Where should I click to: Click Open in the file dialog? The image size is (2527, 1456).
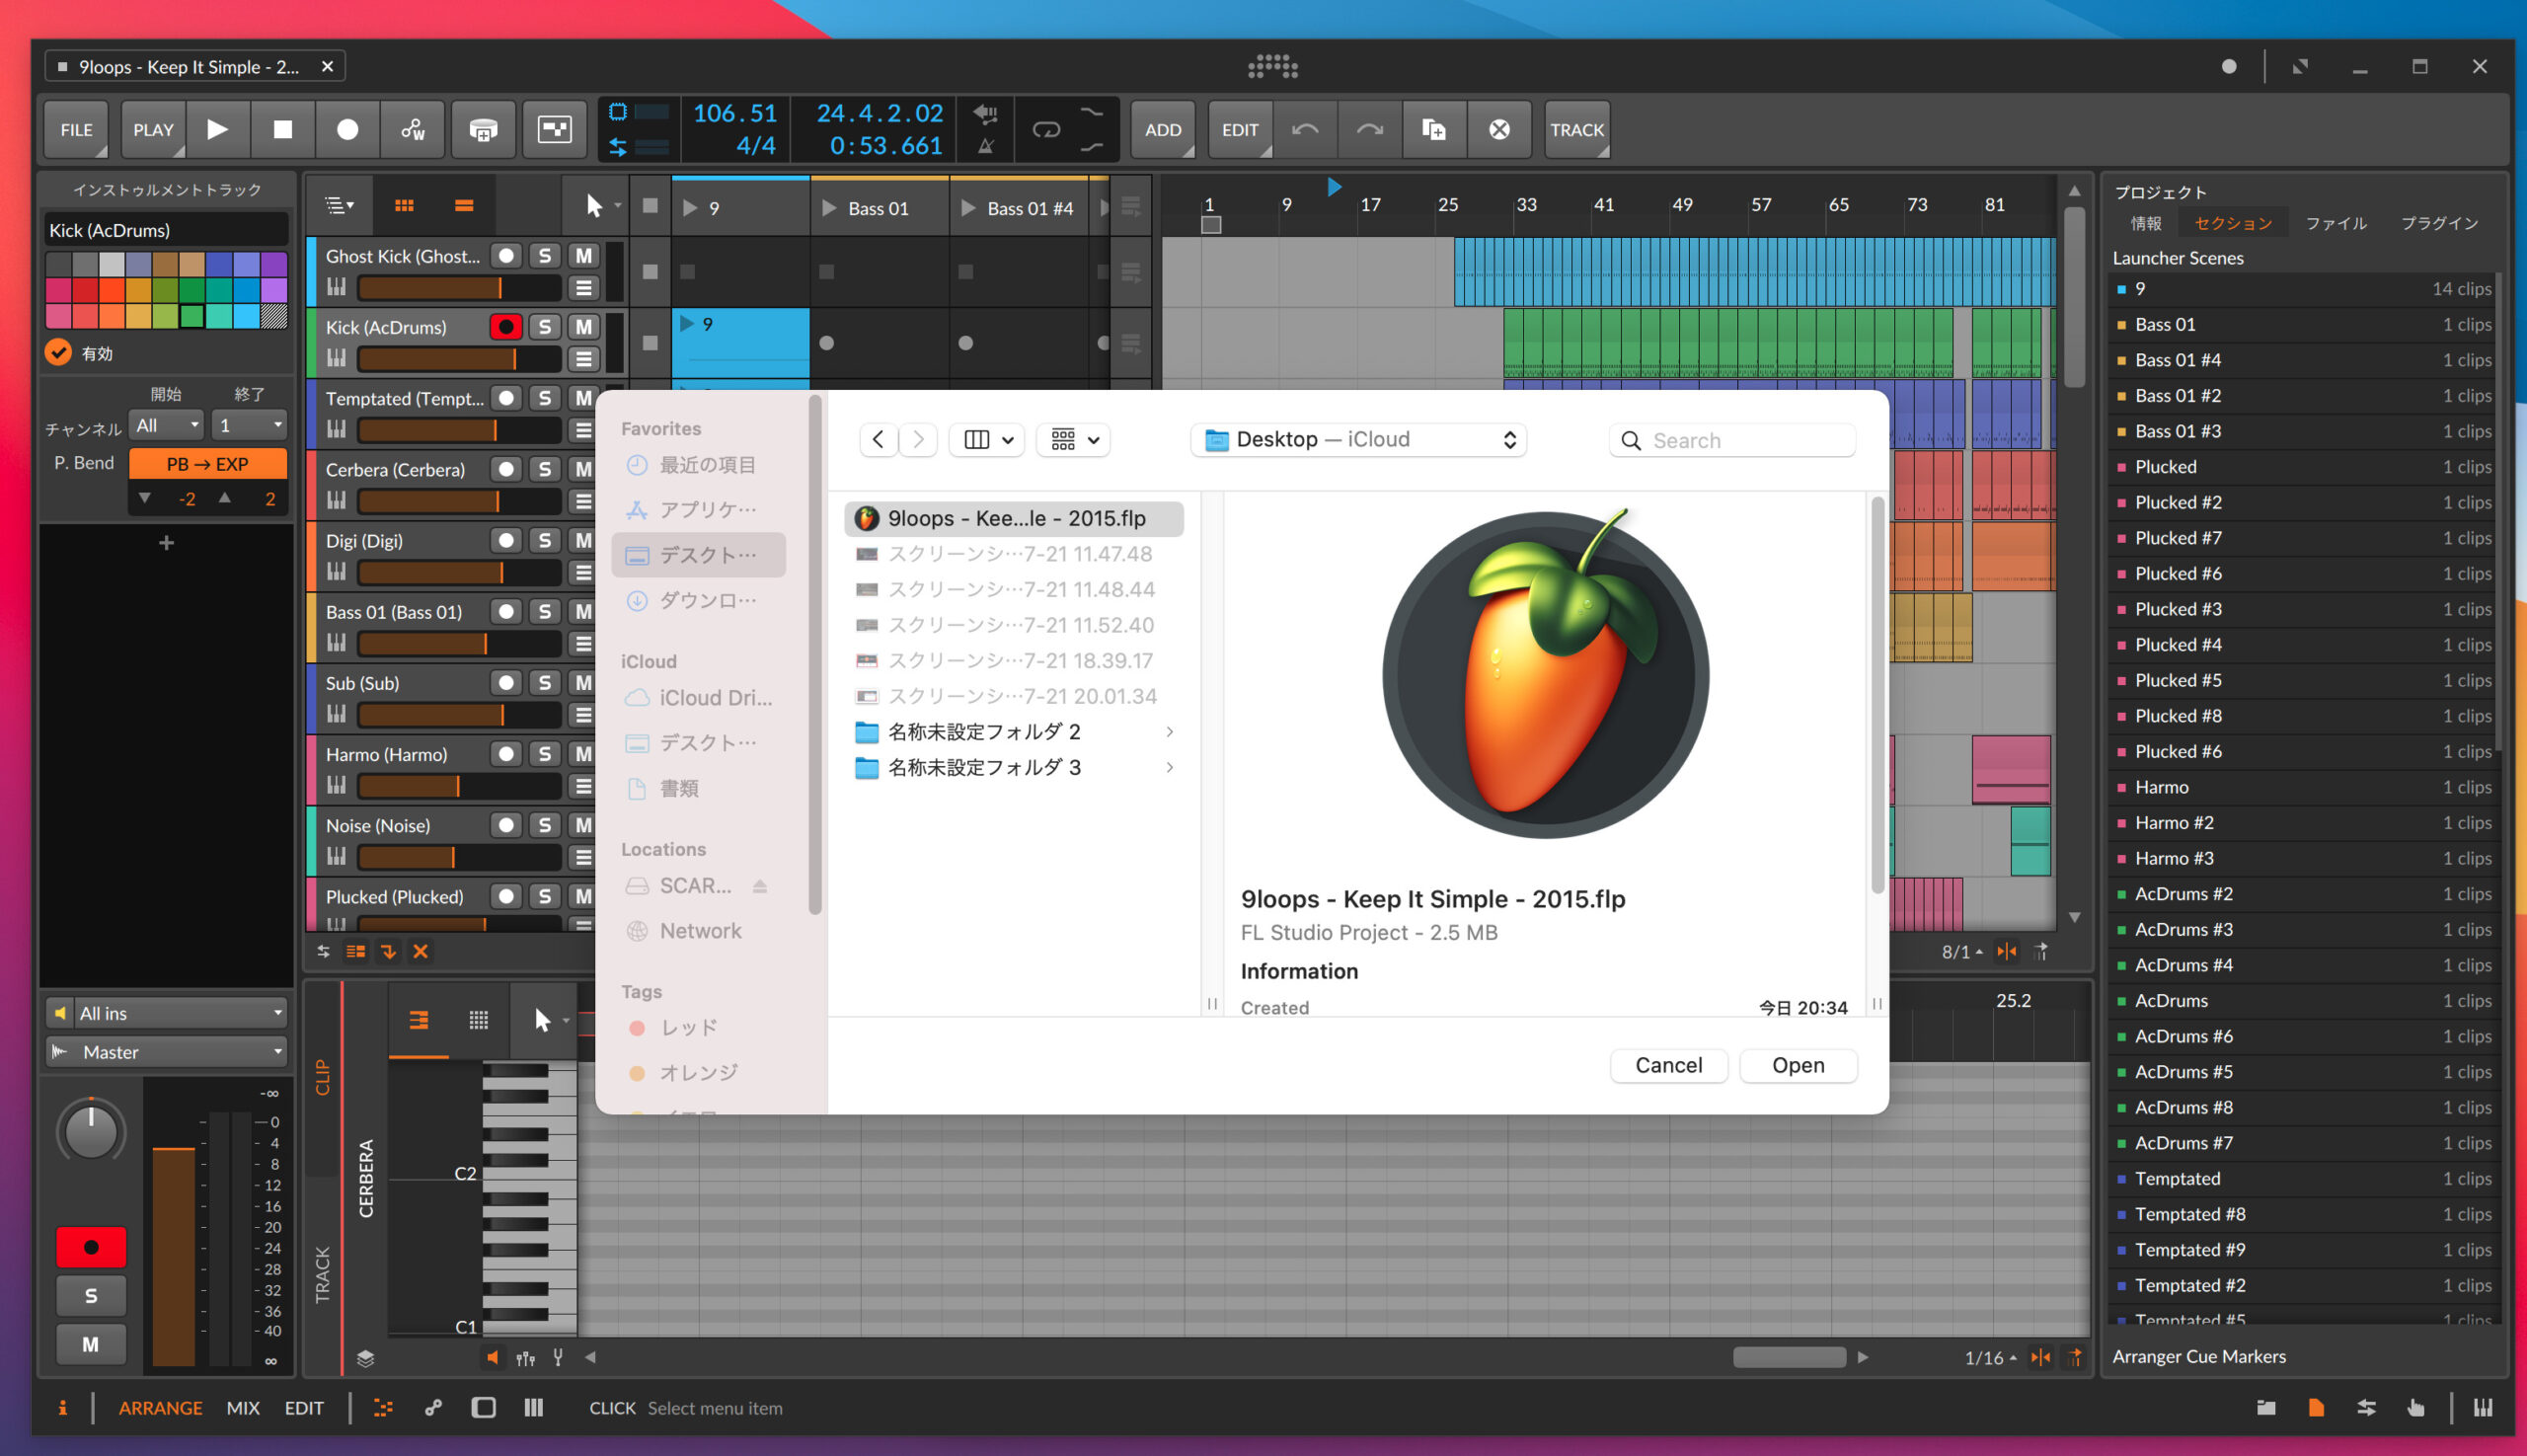click(1798, 1065)
